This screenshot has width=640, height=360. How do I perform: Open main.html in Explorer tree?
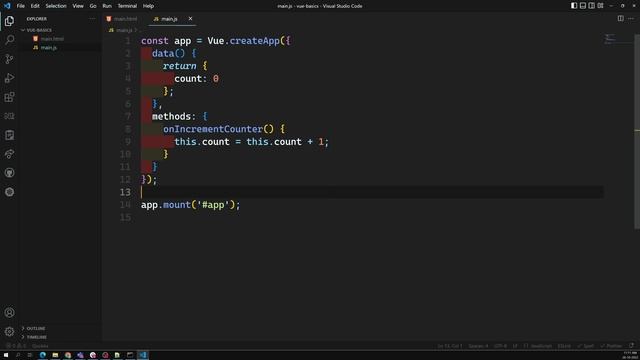[x=52, y=39]
